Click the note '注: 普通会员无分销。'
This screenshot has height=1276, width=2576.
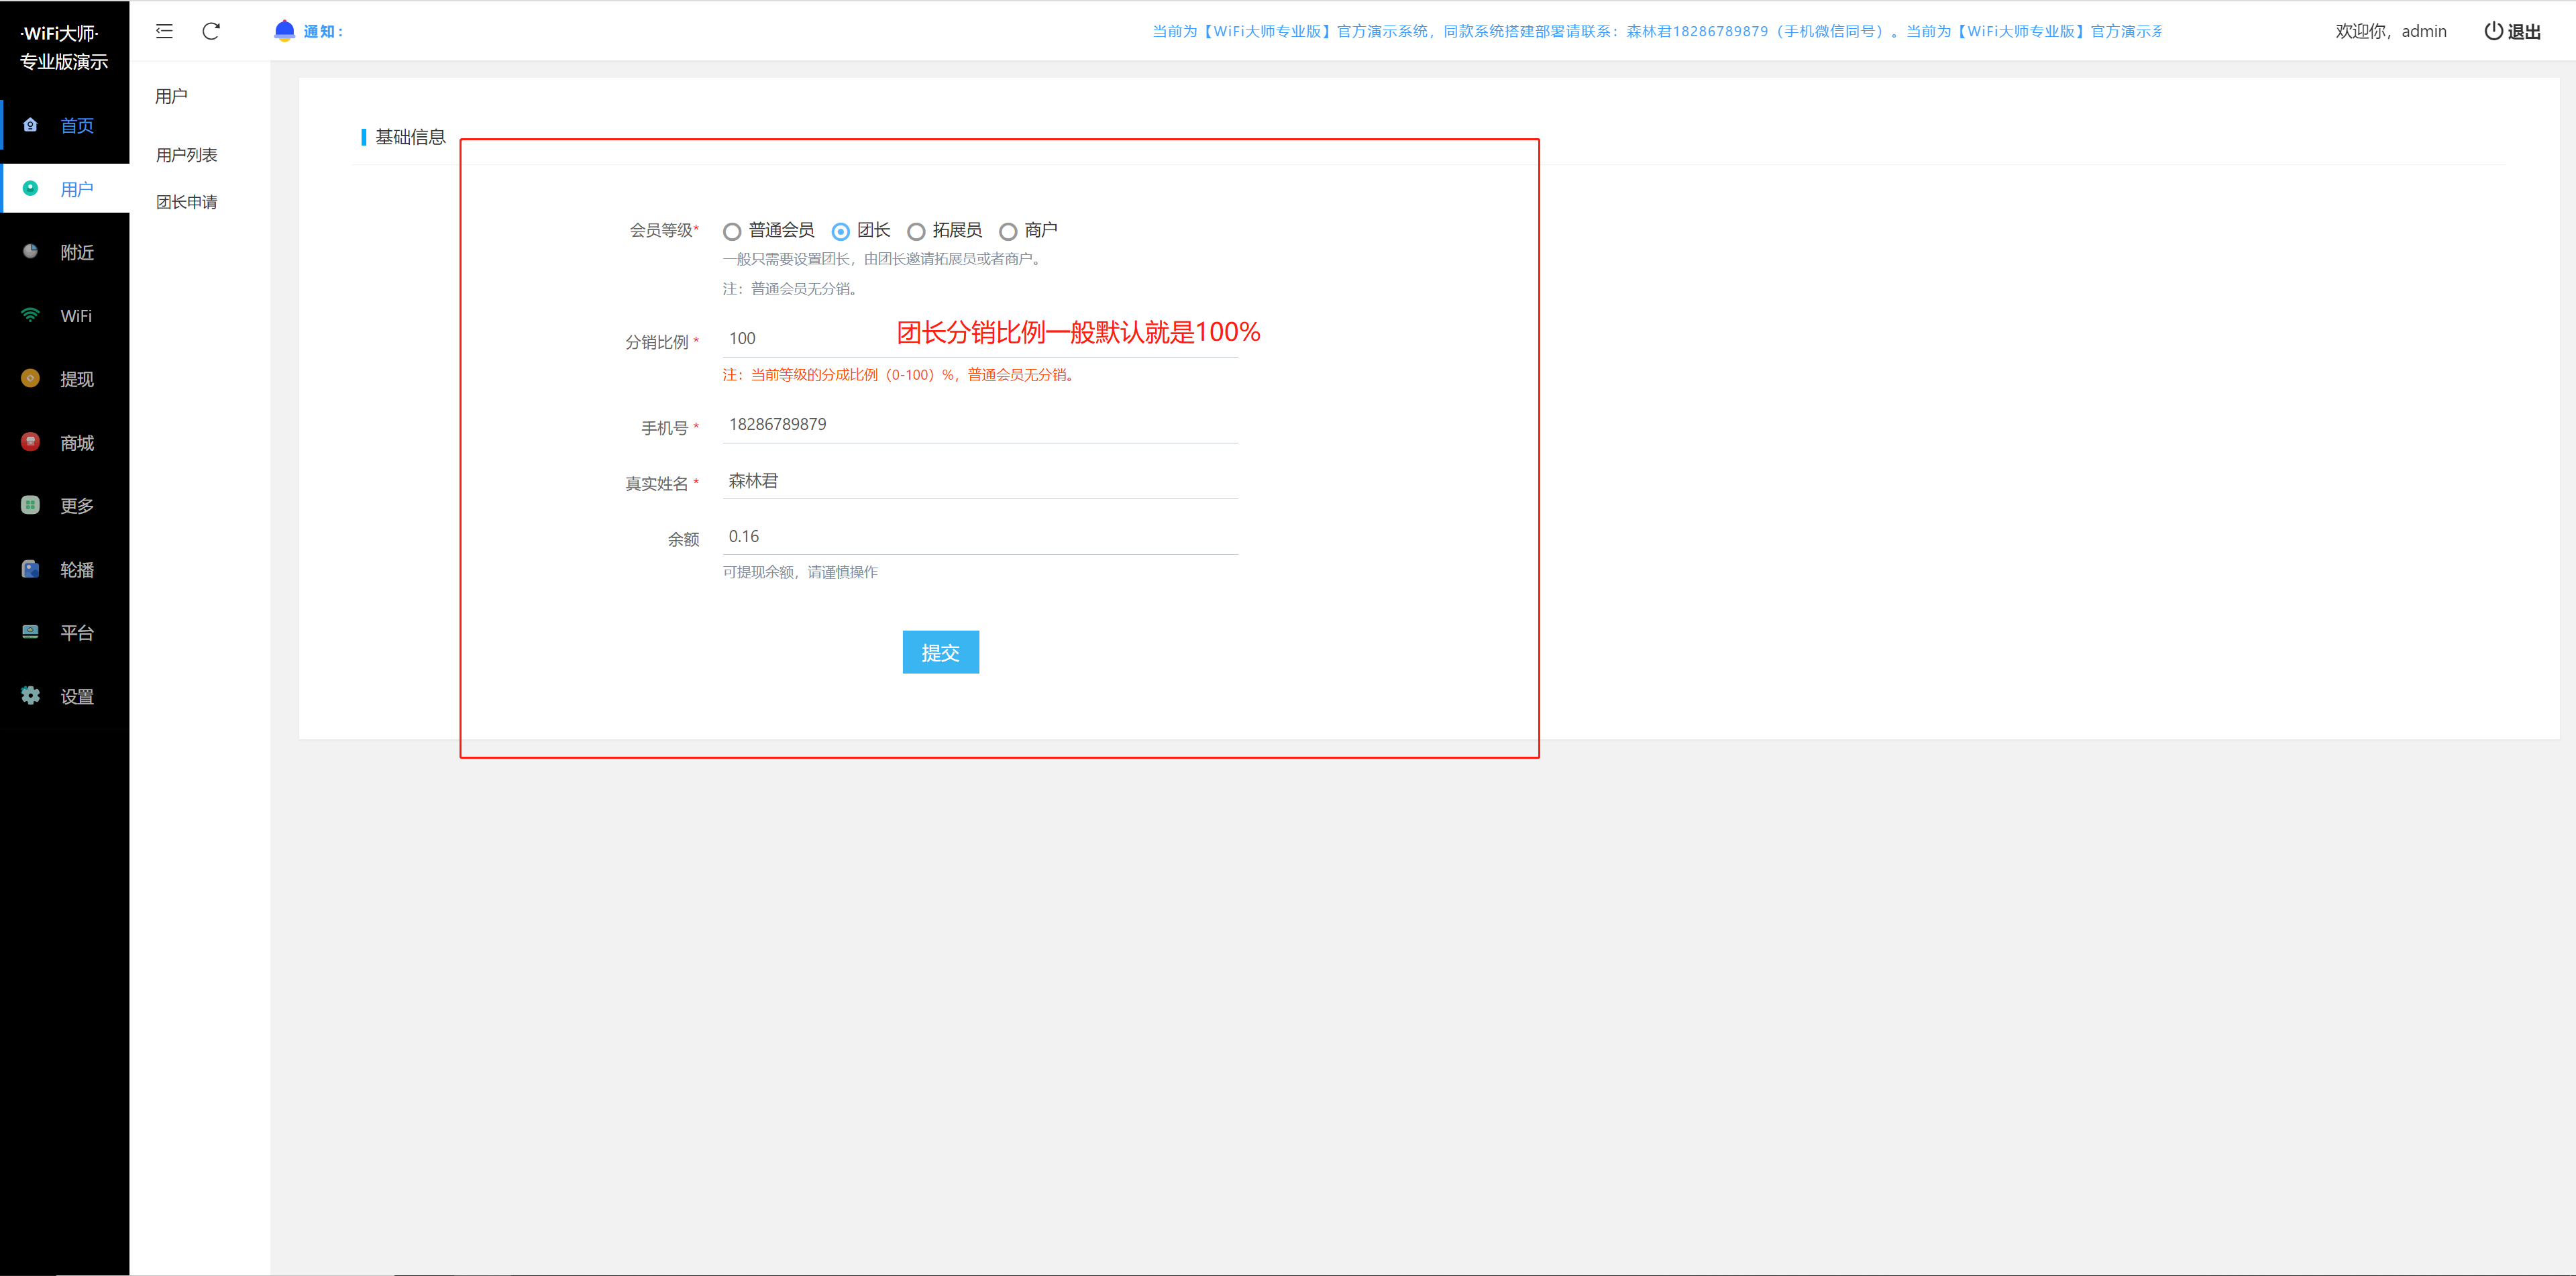pyautogui.click(x=791, y=289)
